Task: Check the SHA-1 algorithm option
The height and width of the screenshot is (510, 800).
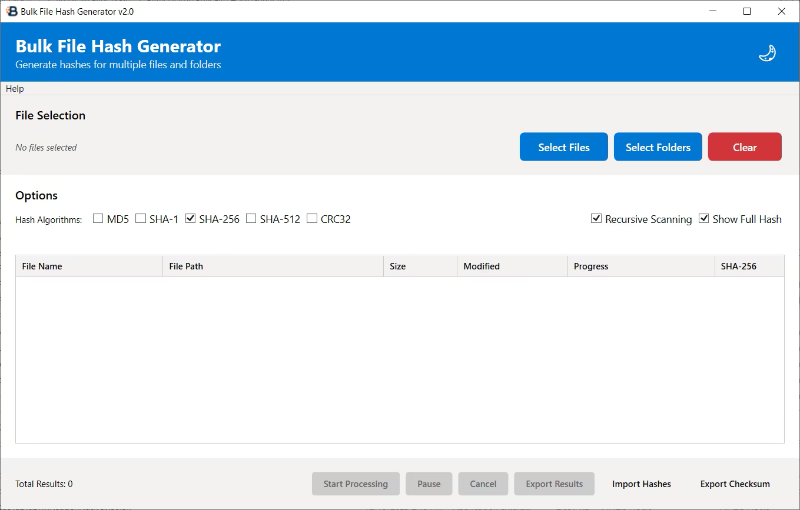Action: (141, 219)
